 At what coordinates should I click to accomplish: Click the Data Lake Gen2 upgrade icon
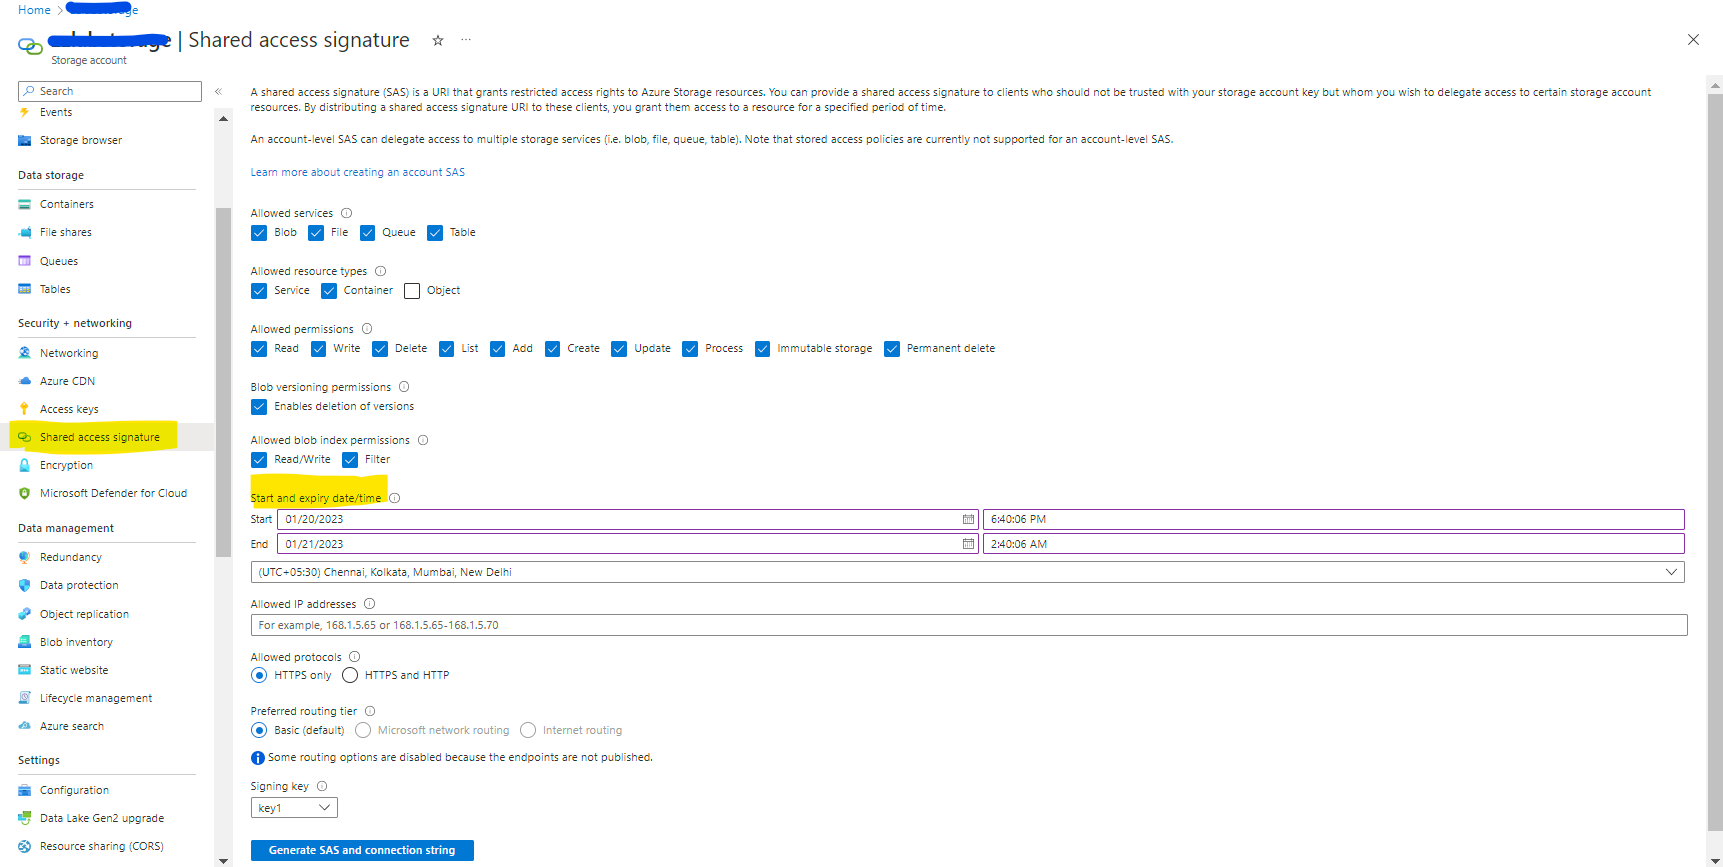(x=25, y=818)
